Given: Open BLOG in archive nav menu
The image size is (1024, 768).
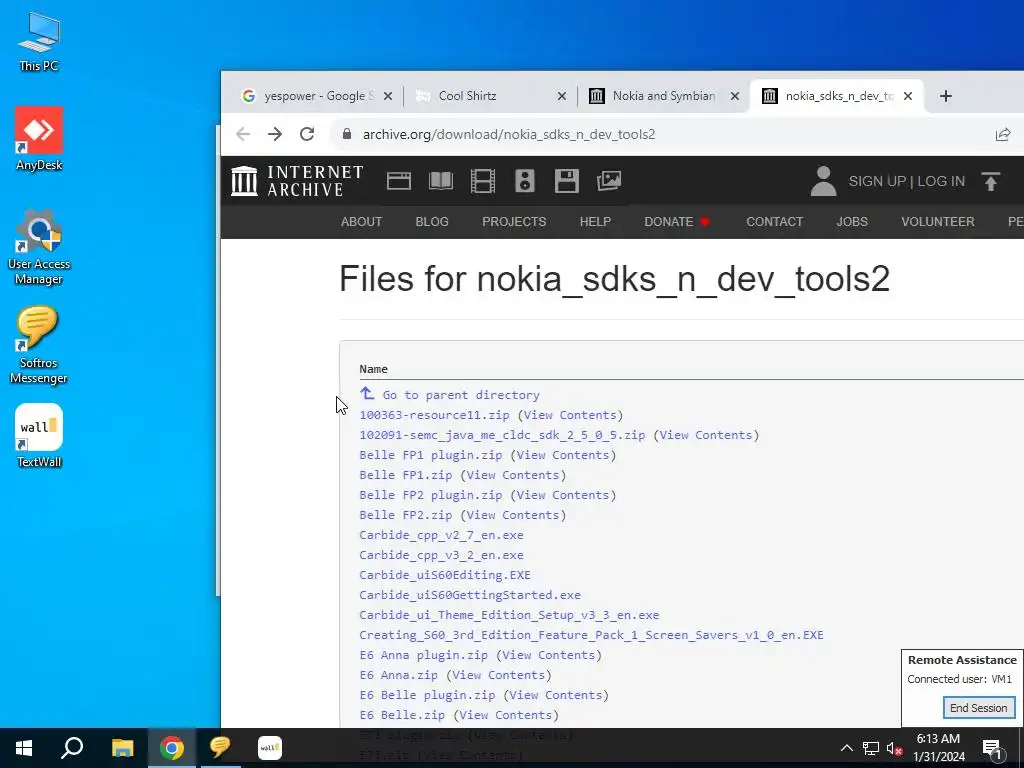Looking at the screenshot, I should [x=432, y=221].
